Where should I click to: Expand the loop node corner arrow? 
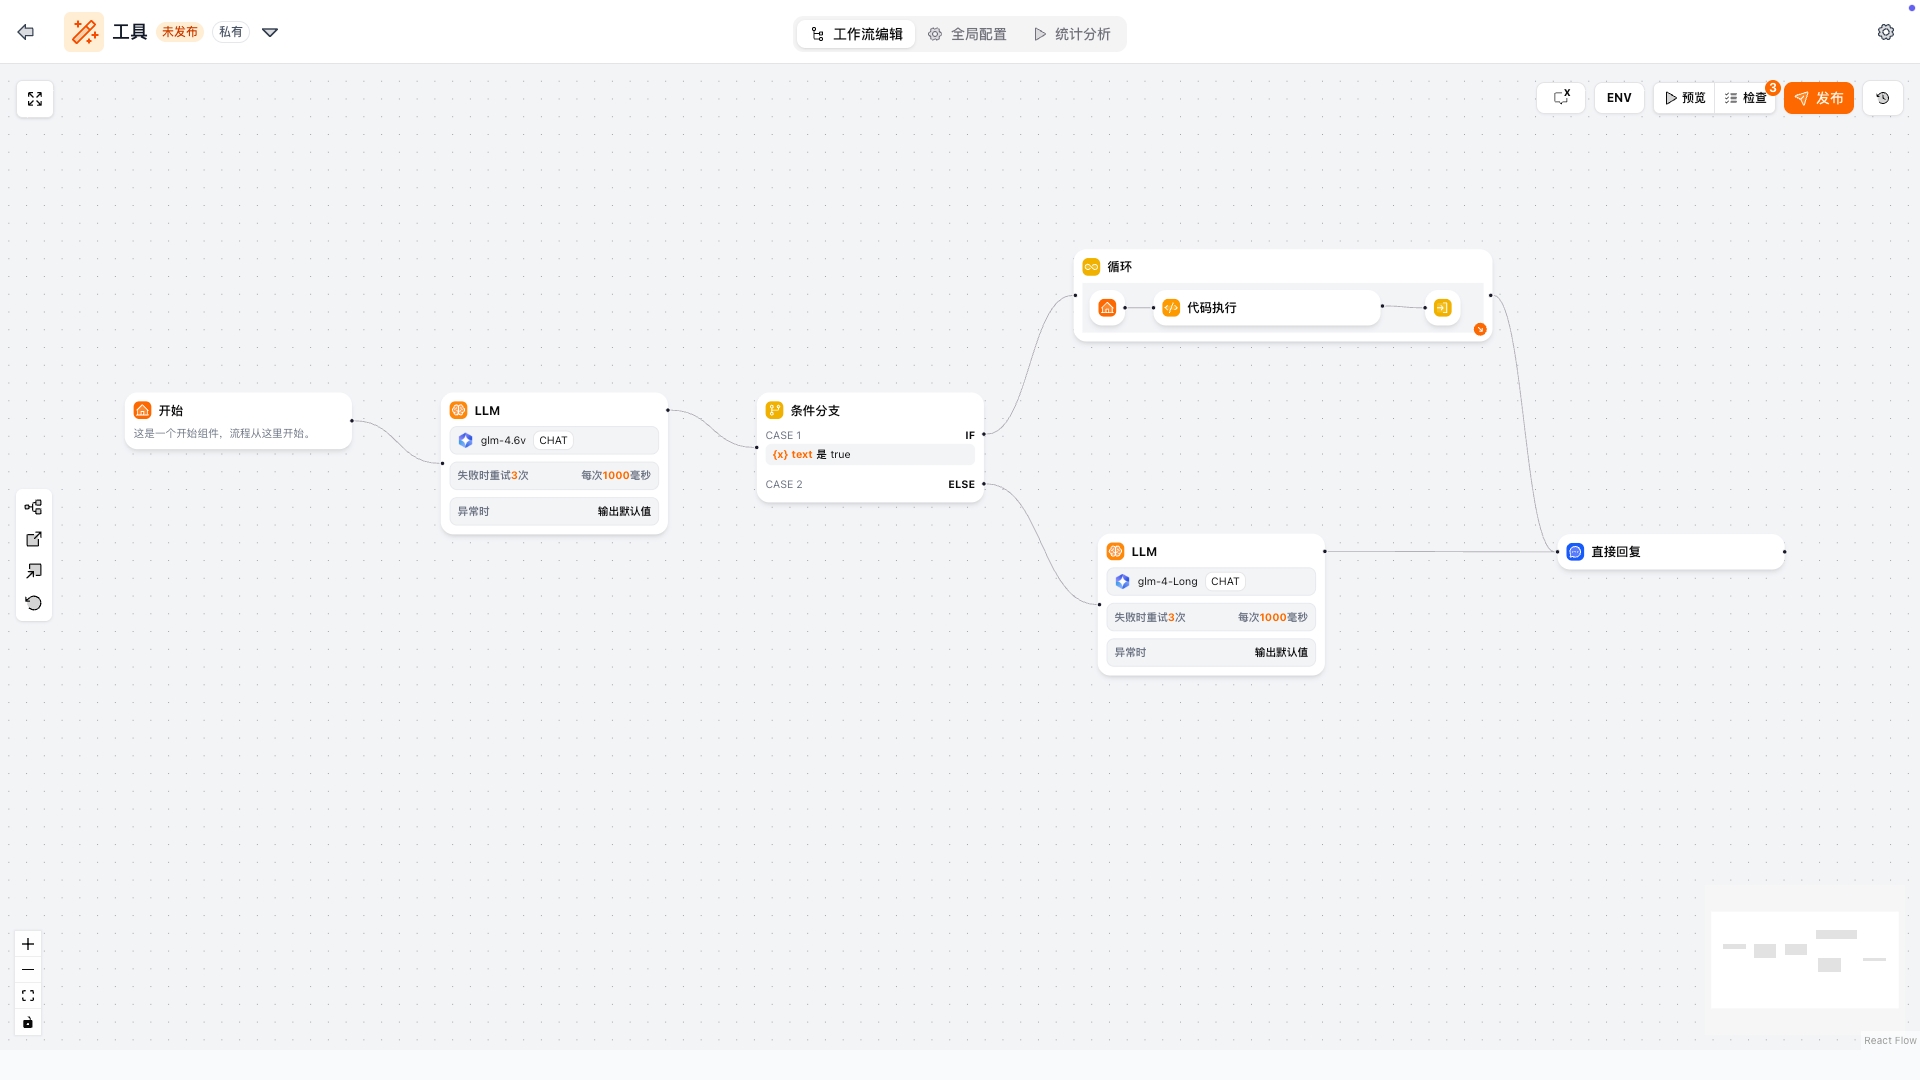pyautogui.click(x=1480, y=329)
